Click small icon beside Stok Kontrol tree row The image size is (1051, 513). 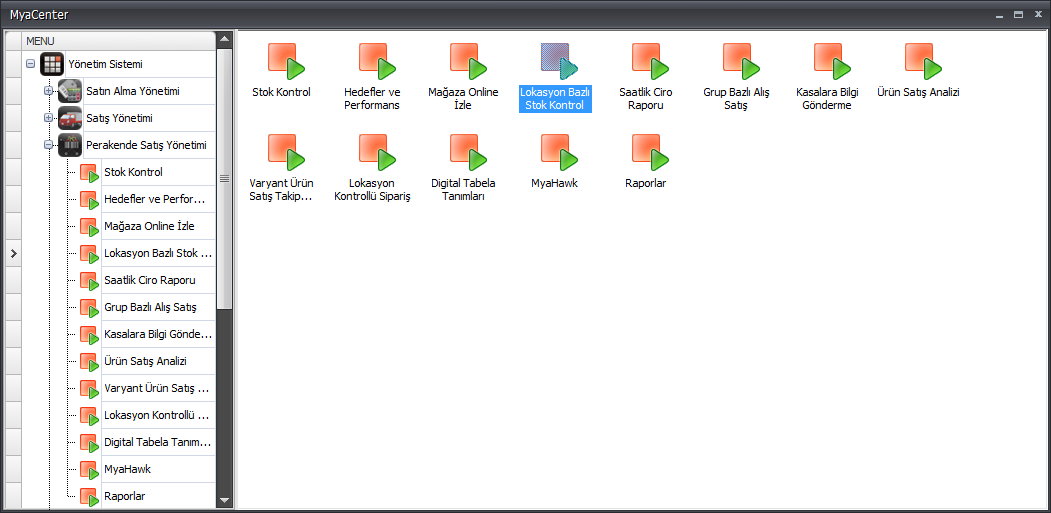coord(89,173)
